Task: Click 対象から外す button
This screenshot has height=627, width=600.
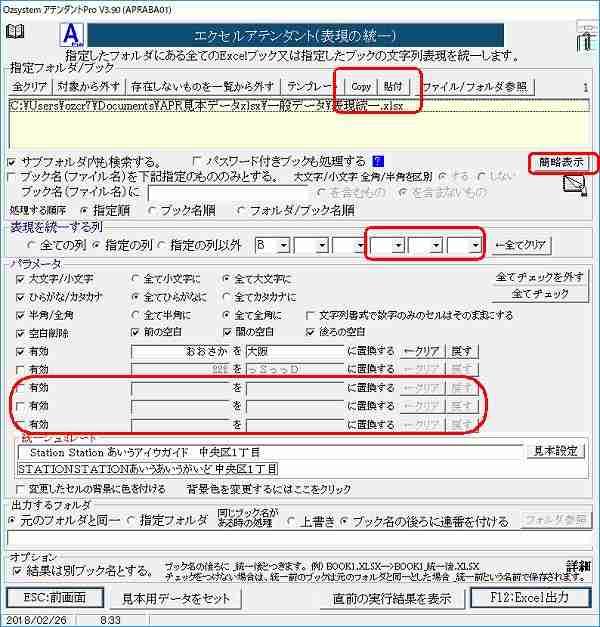Action: coord(88,86)
